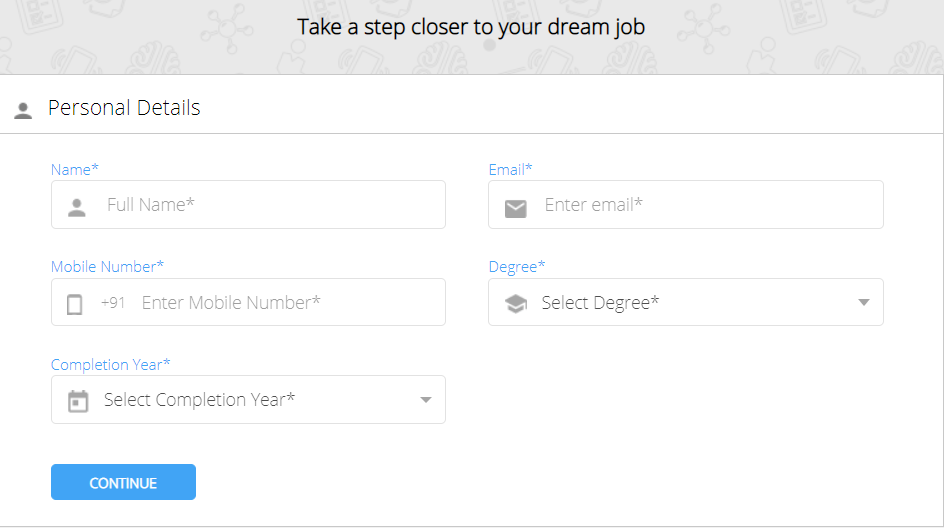944x528 pixels.
Task: Click the Name* field label
Action: pyautogui.click(x=75, y=170)
